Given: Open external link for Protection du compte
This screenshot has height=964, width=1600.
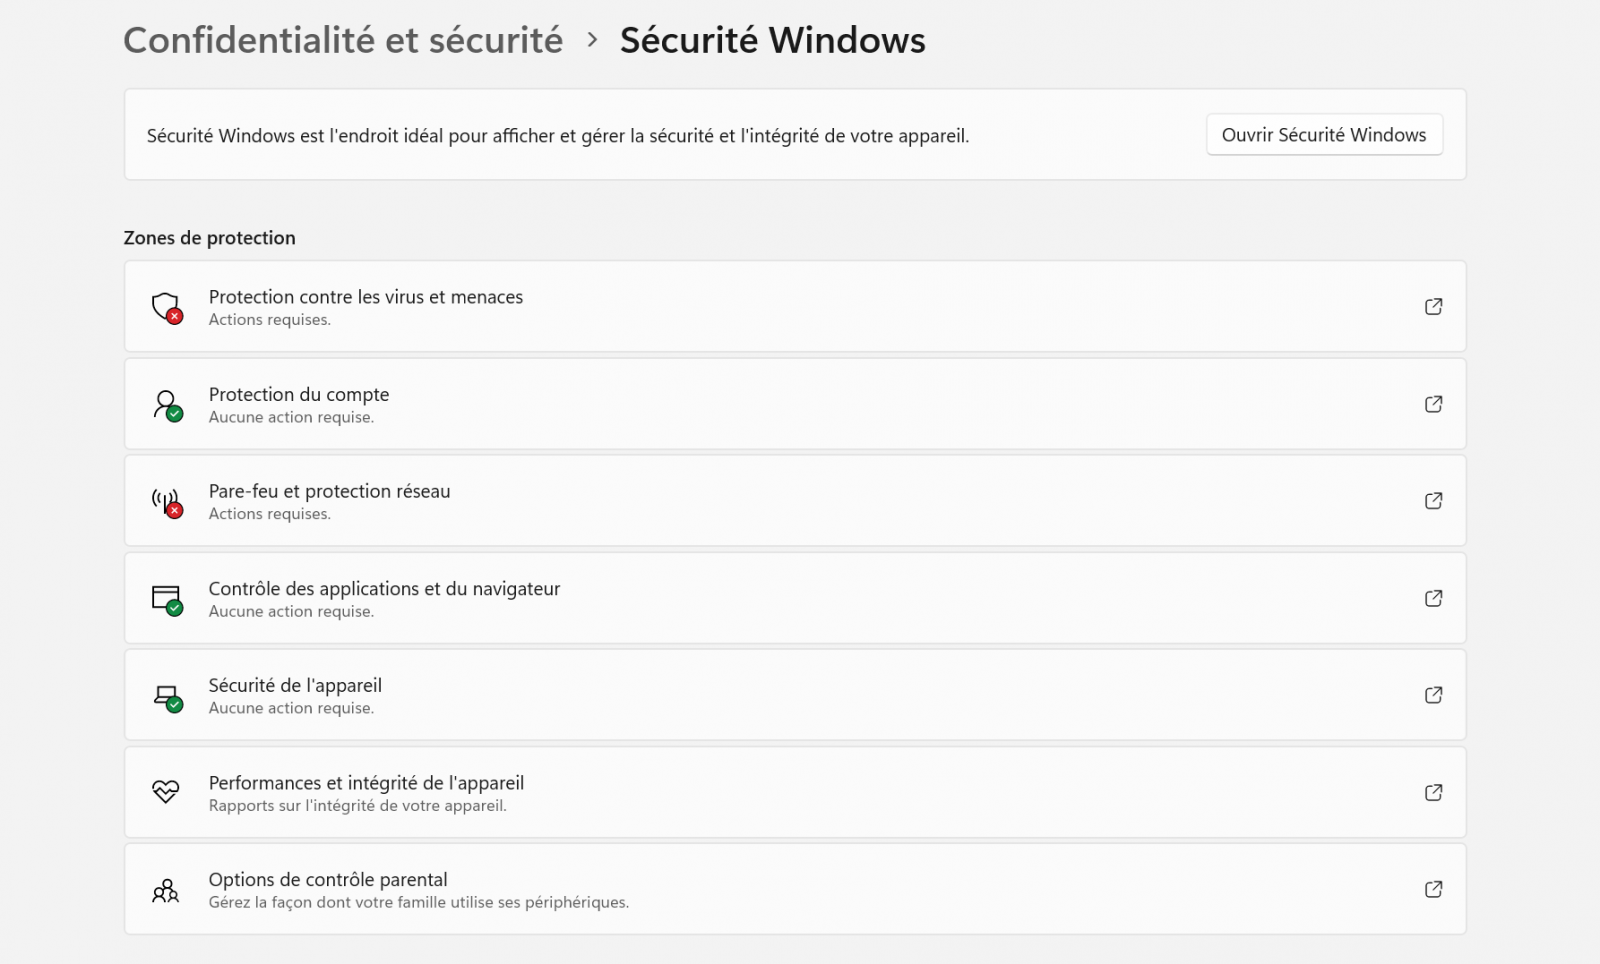Looking at the screenshot, I should 1433,404.
